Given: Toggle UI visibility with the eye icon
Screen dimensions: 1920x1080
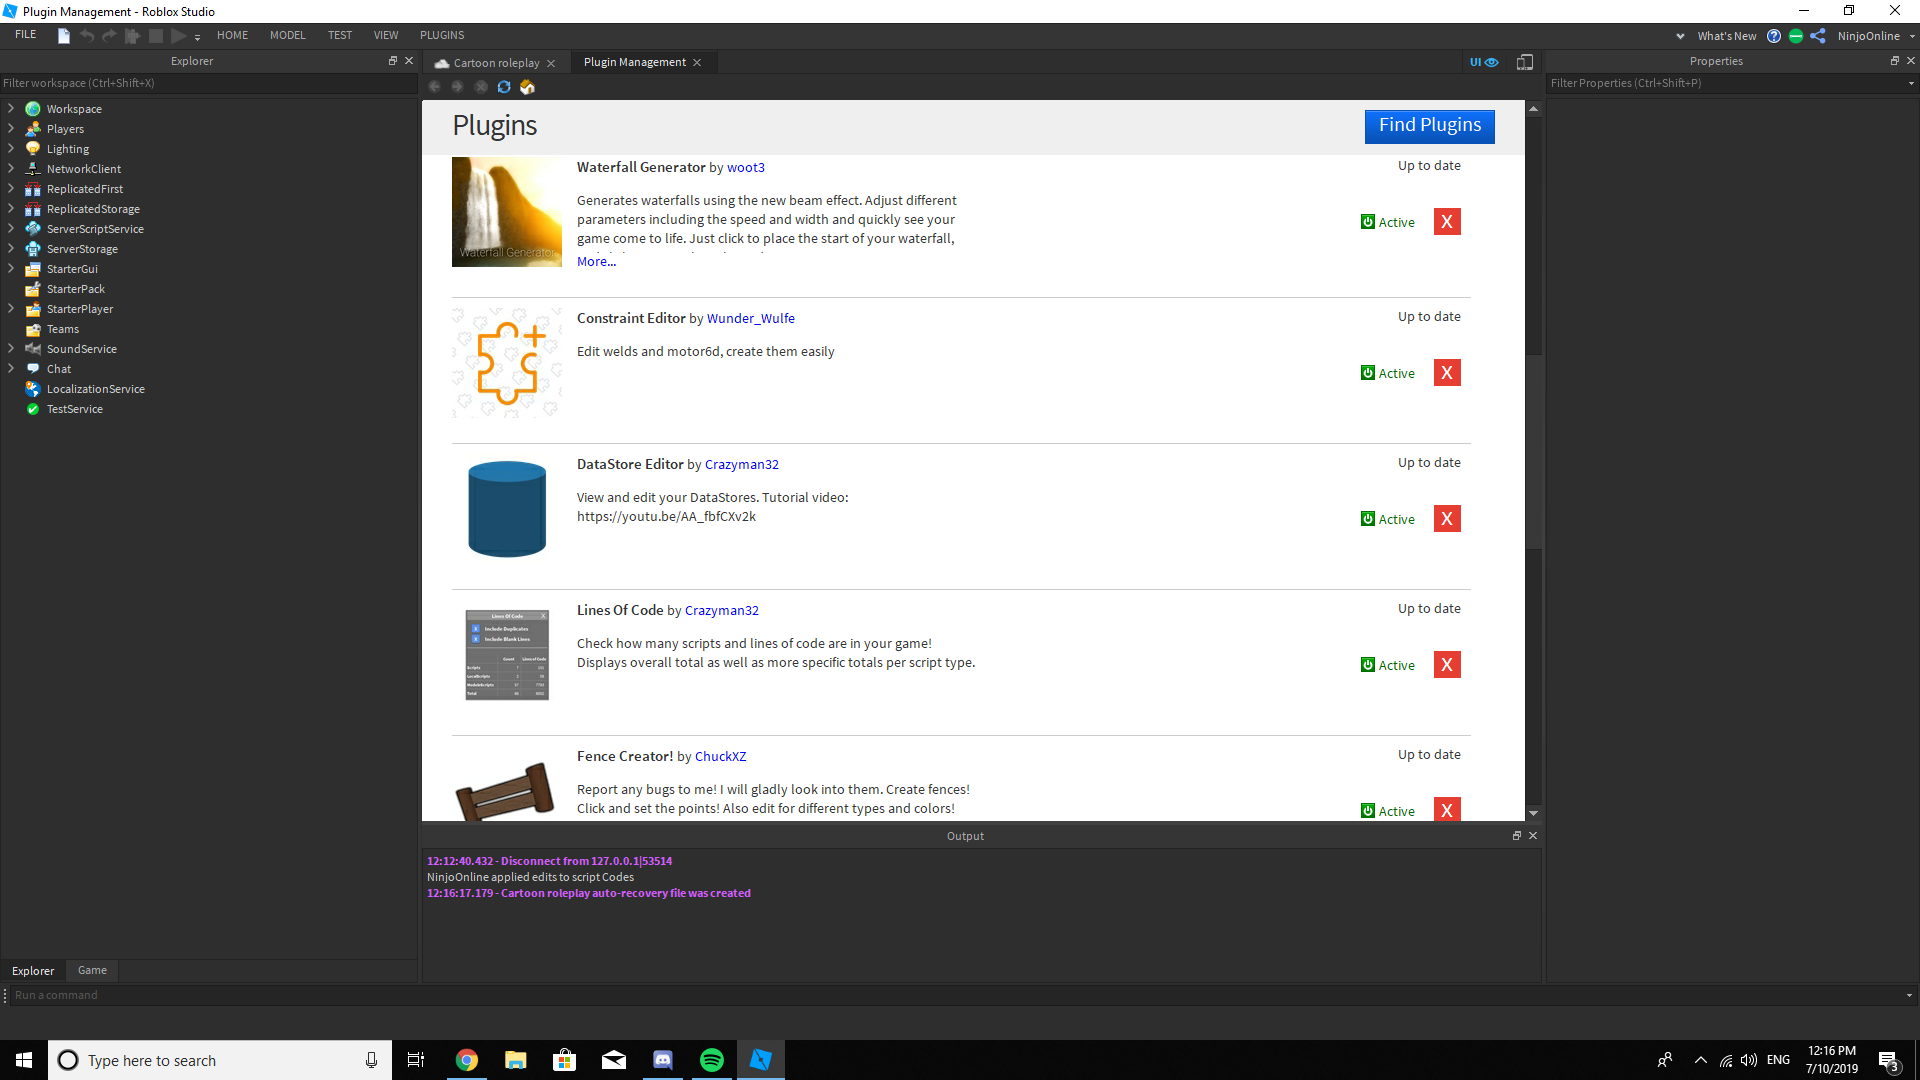Looking at the screenshot, I should tap(1489, 61).
